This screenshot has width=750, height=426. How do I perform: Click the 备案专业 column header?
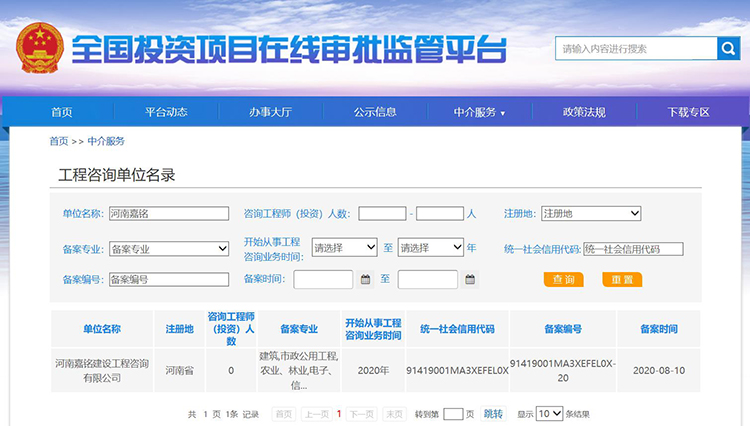pyautogui.click(x=299, y=329)
